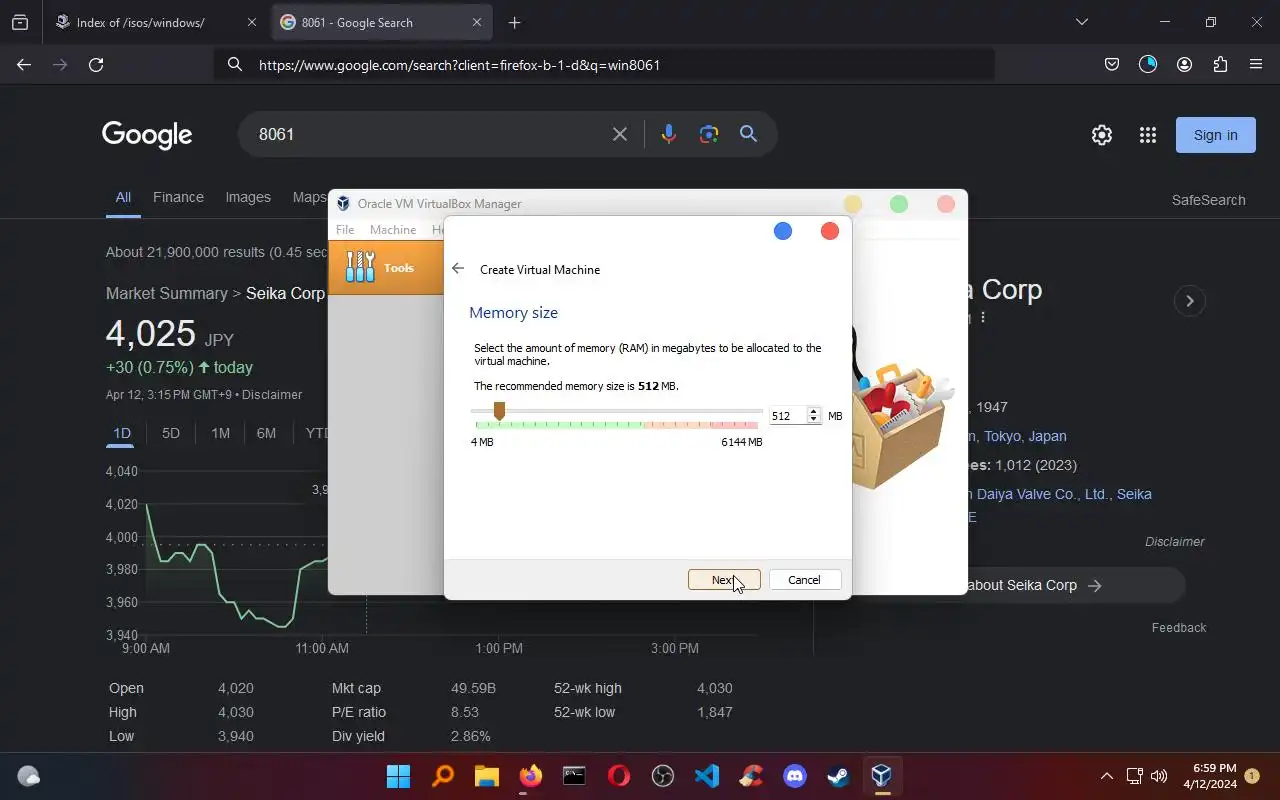Screen dimensions: 1280x800
Task: Open File Explorer from the taskbar
Action: click(486, 776)
